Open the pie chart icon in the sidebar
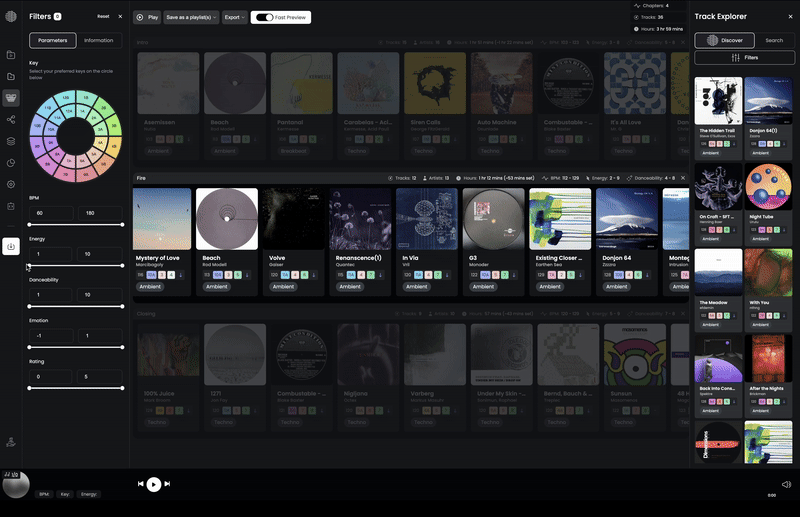800x517 pixels. (x=11, y=163)
